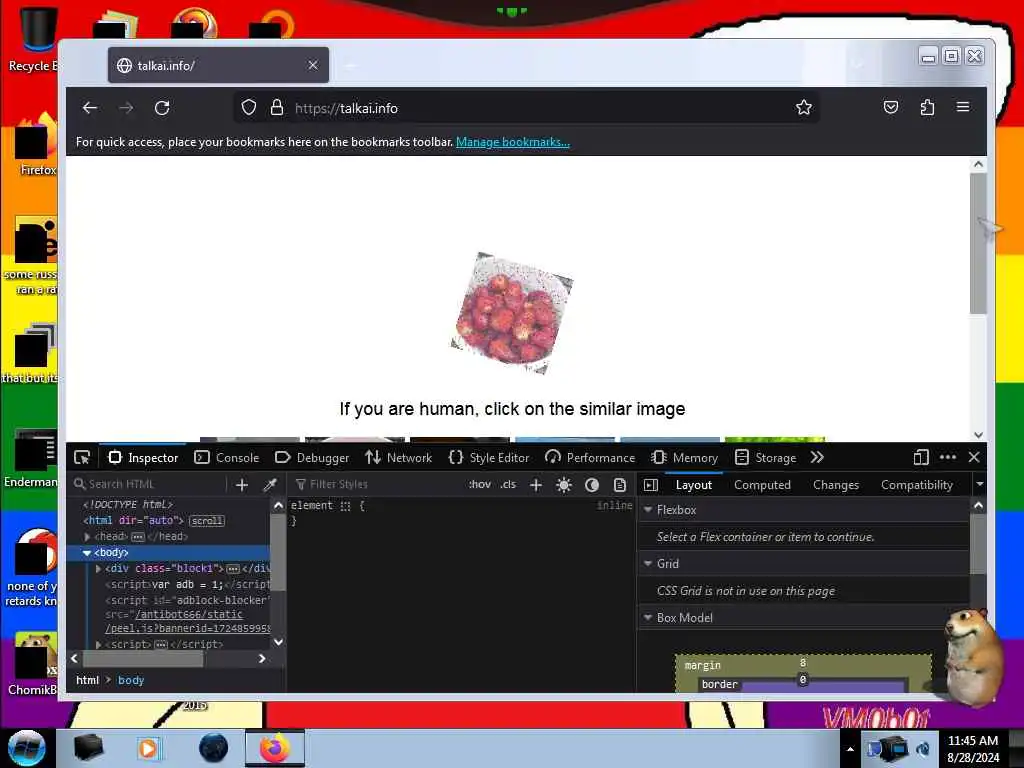Toggle light color scheme simulation sun icon
Viewport: 1024px width, 768px height.
click(x=564, y=485)
